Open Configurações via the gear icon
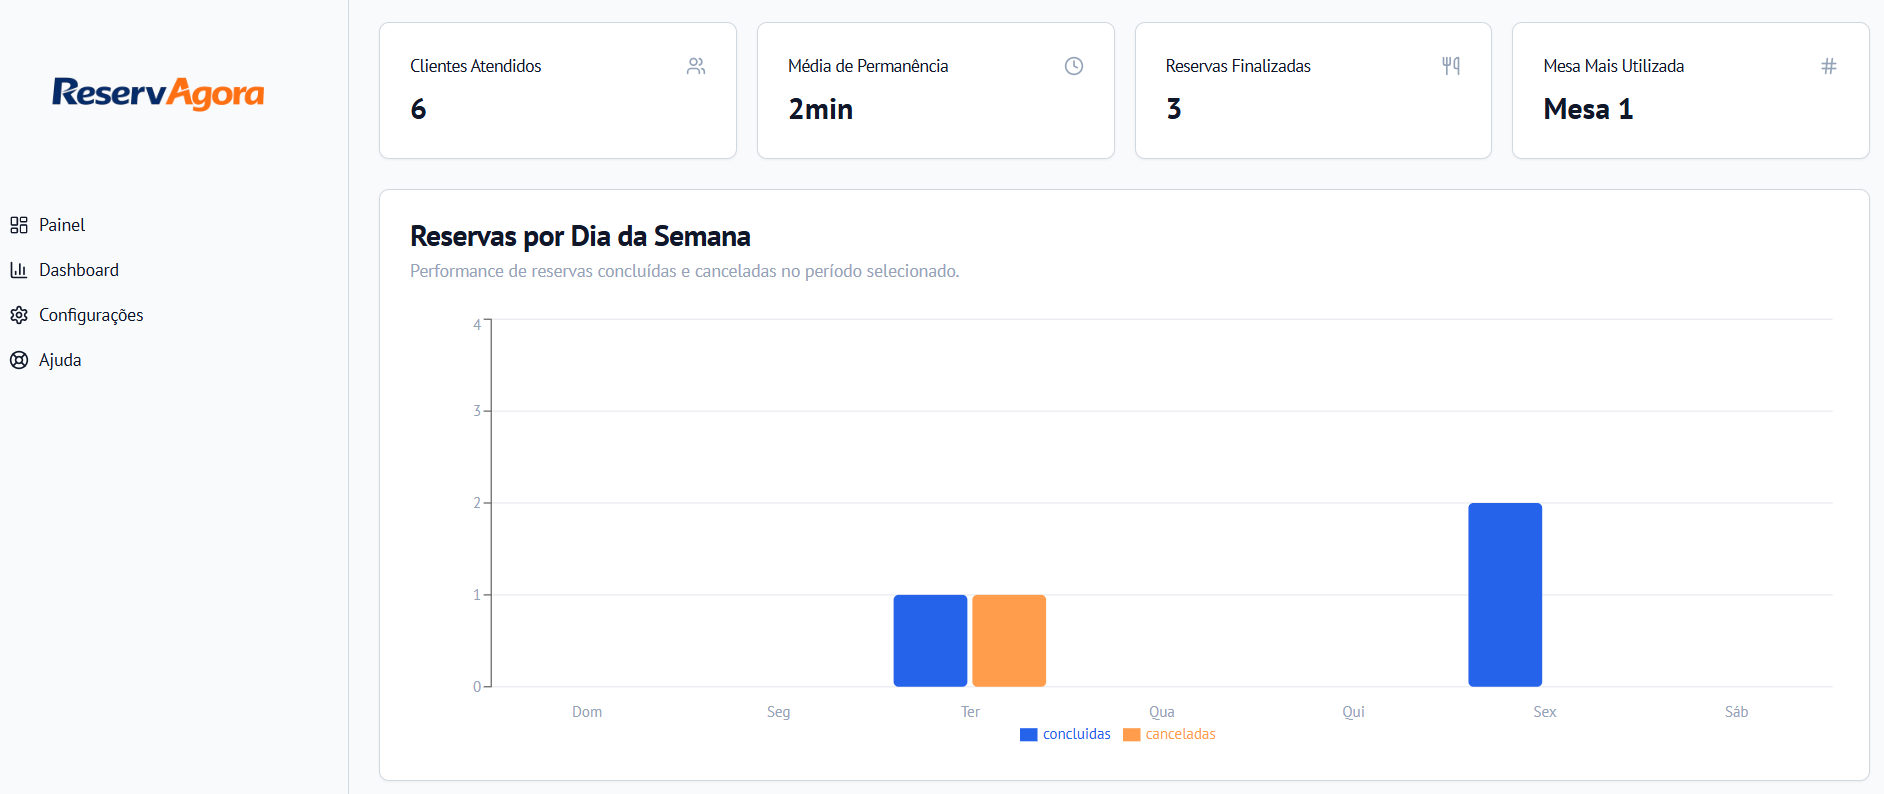The image size is (1884, 794). pos(18,315)
